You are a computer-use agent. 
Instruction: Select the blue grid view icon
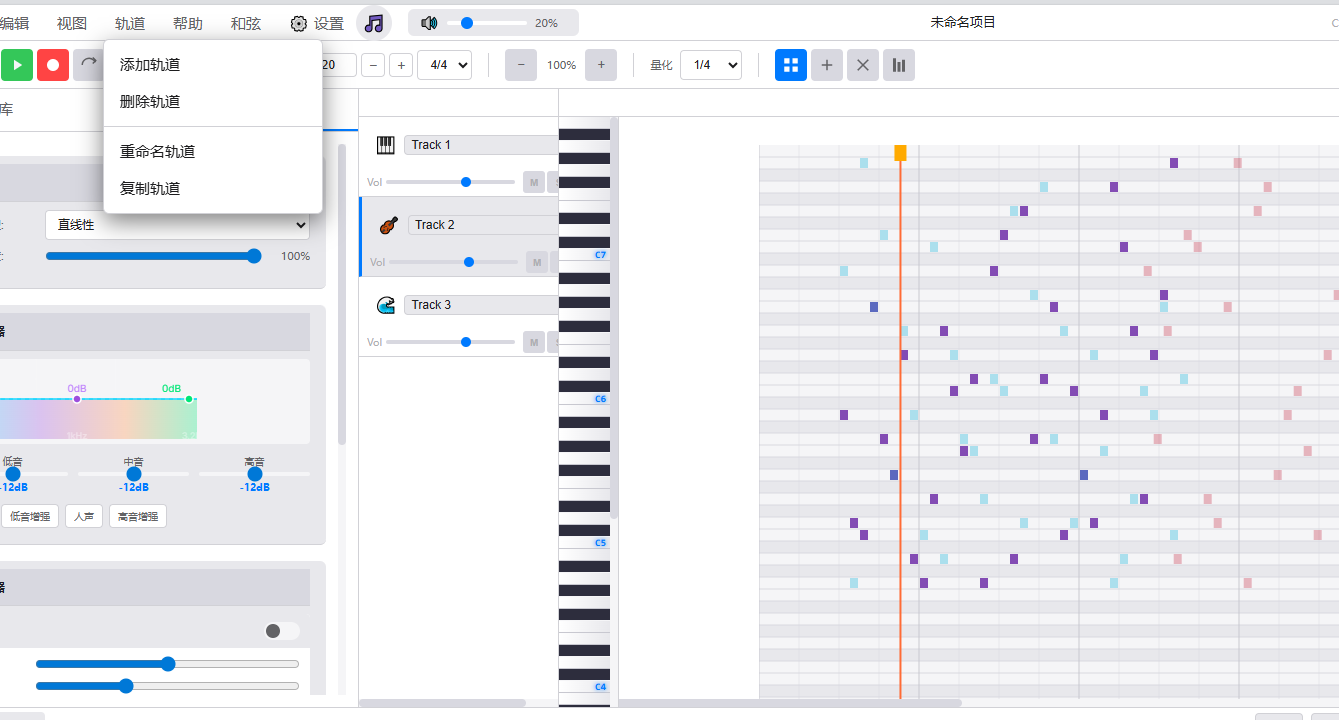pyautogui.click(x=791, y=65)
